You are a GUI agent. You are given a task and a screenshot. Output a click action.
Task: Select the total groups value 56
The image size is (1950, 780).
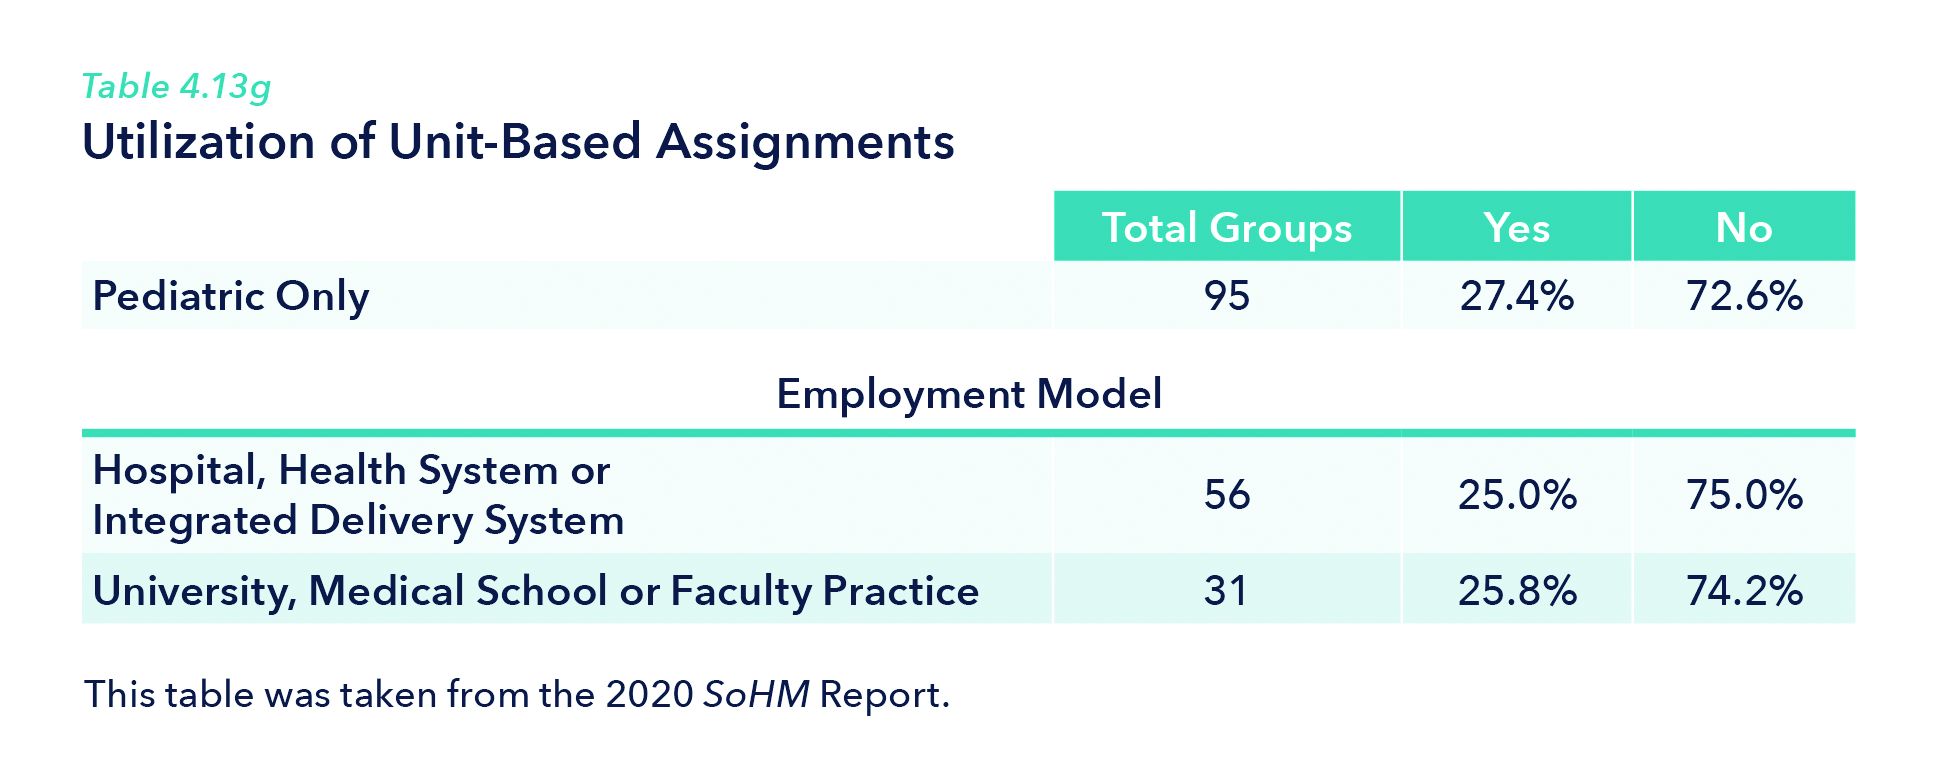[1226, 495]
